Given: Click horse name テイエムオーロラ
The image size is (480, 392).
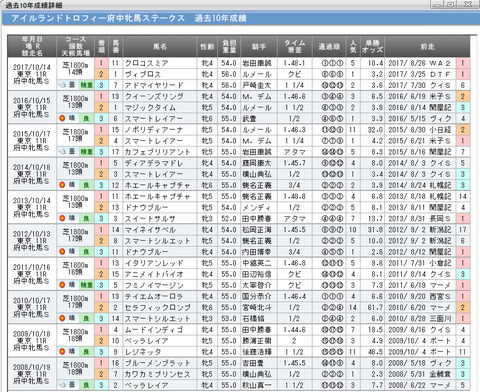Looking at the screenshot, I should 154,296.
